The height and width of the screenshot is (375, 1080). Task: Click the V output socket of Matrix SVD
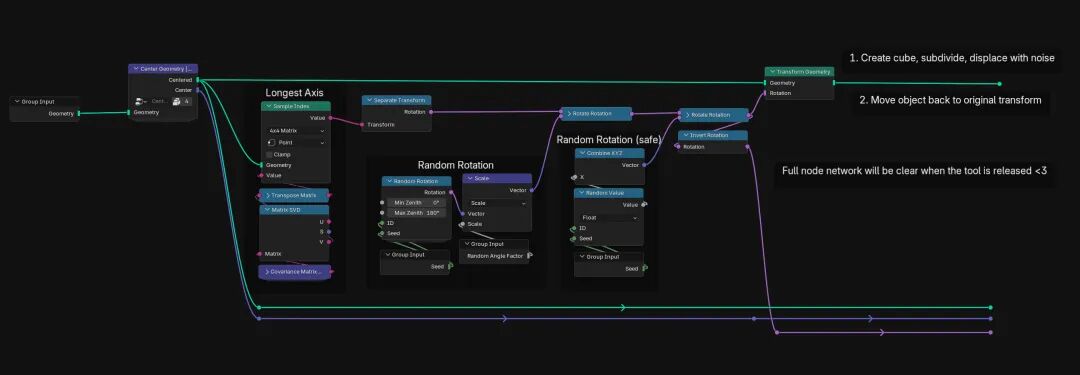[x=329, y=241]
